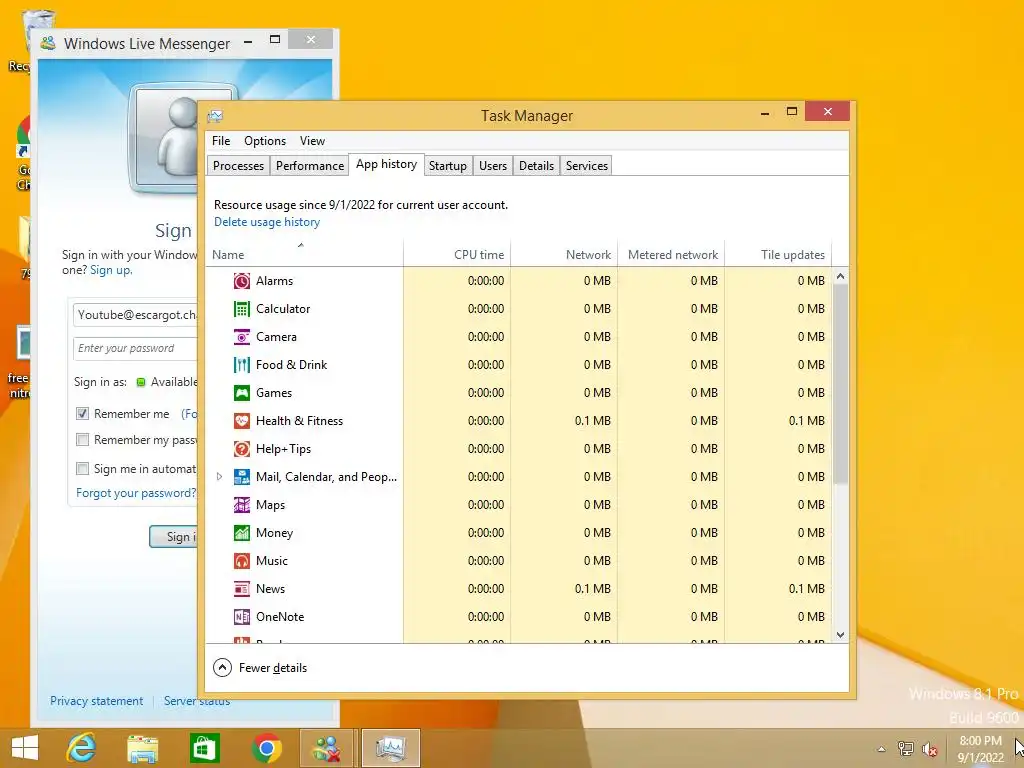
Task: Click the scrollbar down arrow in app list
Action: [840, 635]
